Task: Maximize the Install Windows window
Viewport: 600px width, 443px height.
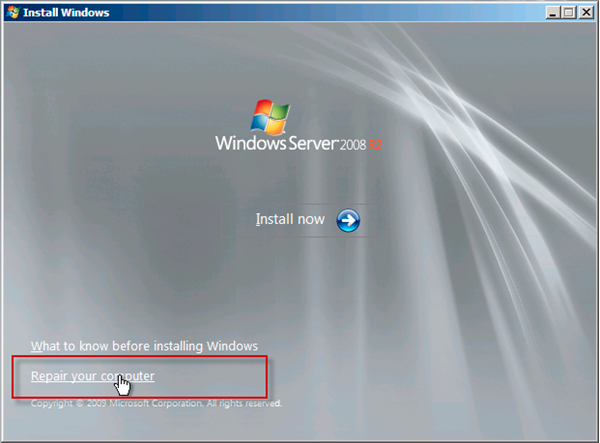Action: (569, 13)
